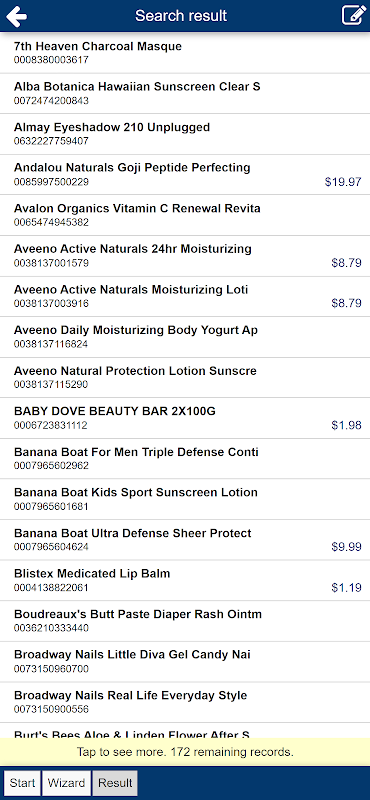Select the Result tab

click(115, 783)
